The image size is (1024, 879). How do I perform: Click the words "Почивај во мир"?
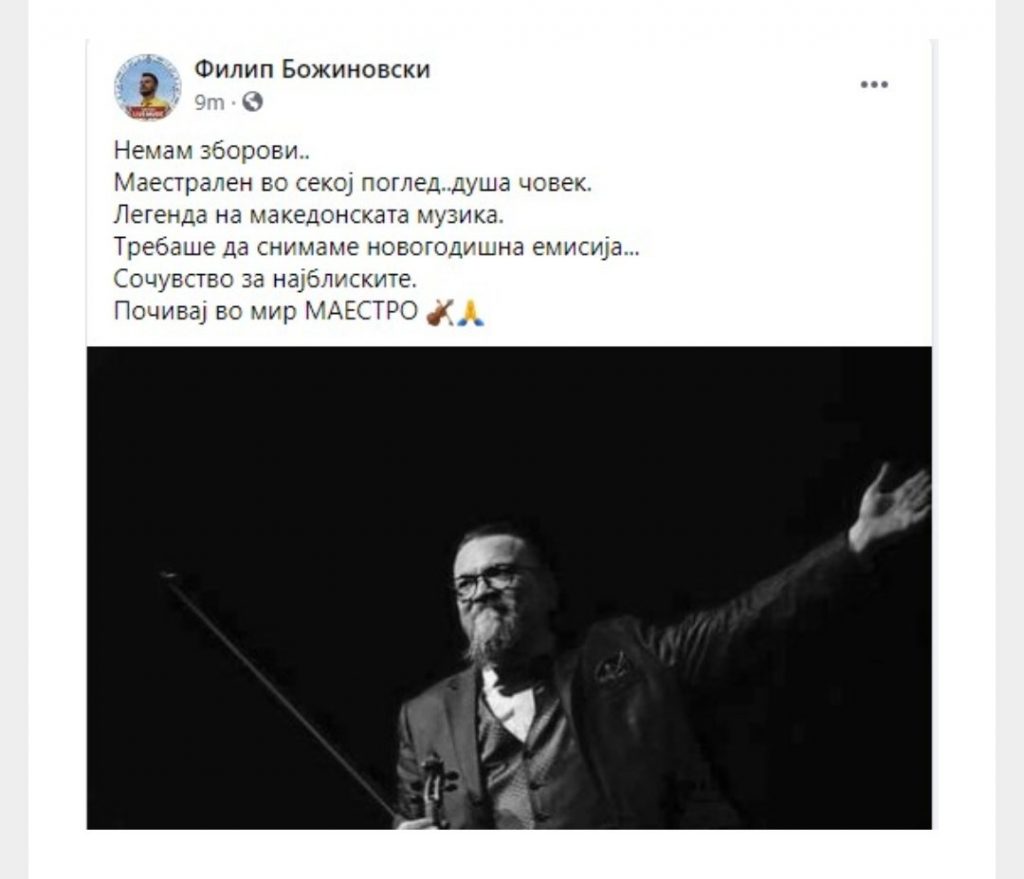[x=206, y=312]
